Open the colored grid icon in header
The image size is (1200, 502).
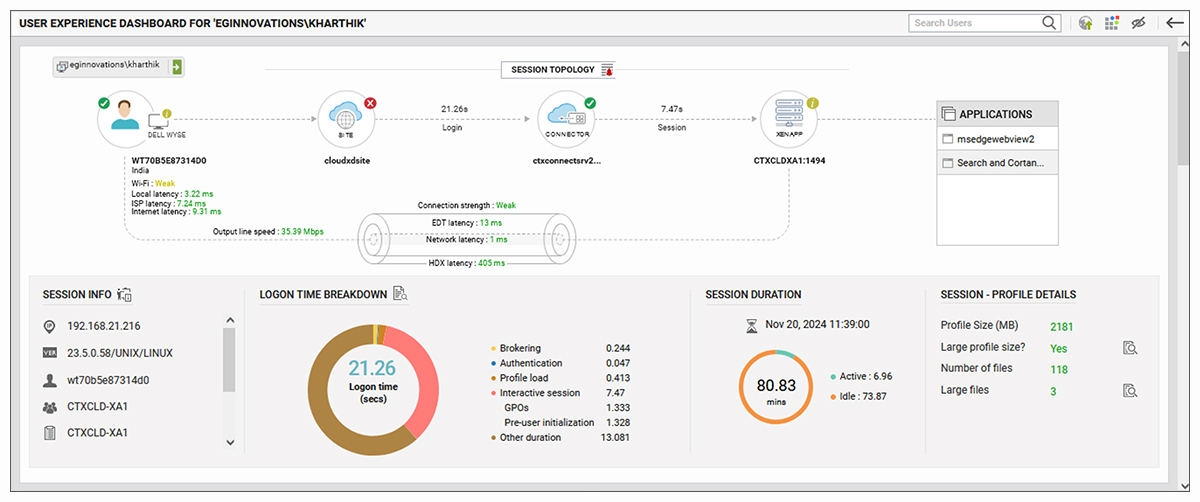(x=1111, y=23)
